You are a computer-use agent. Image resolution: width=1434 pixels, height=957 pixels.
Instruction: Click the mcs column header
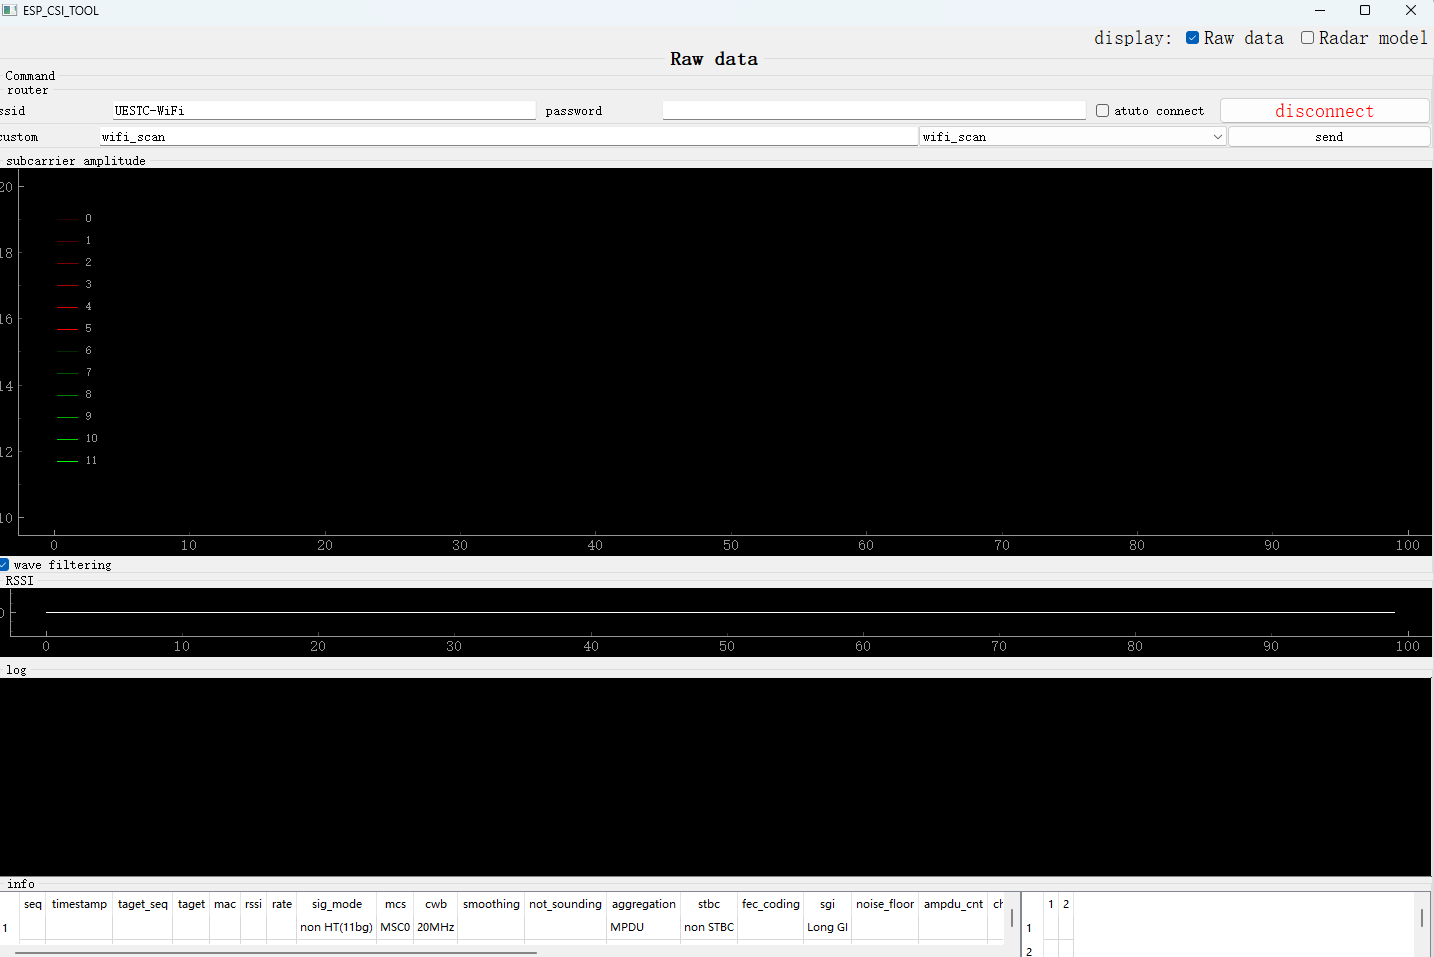pyautogui.click(x=395, y=904)
